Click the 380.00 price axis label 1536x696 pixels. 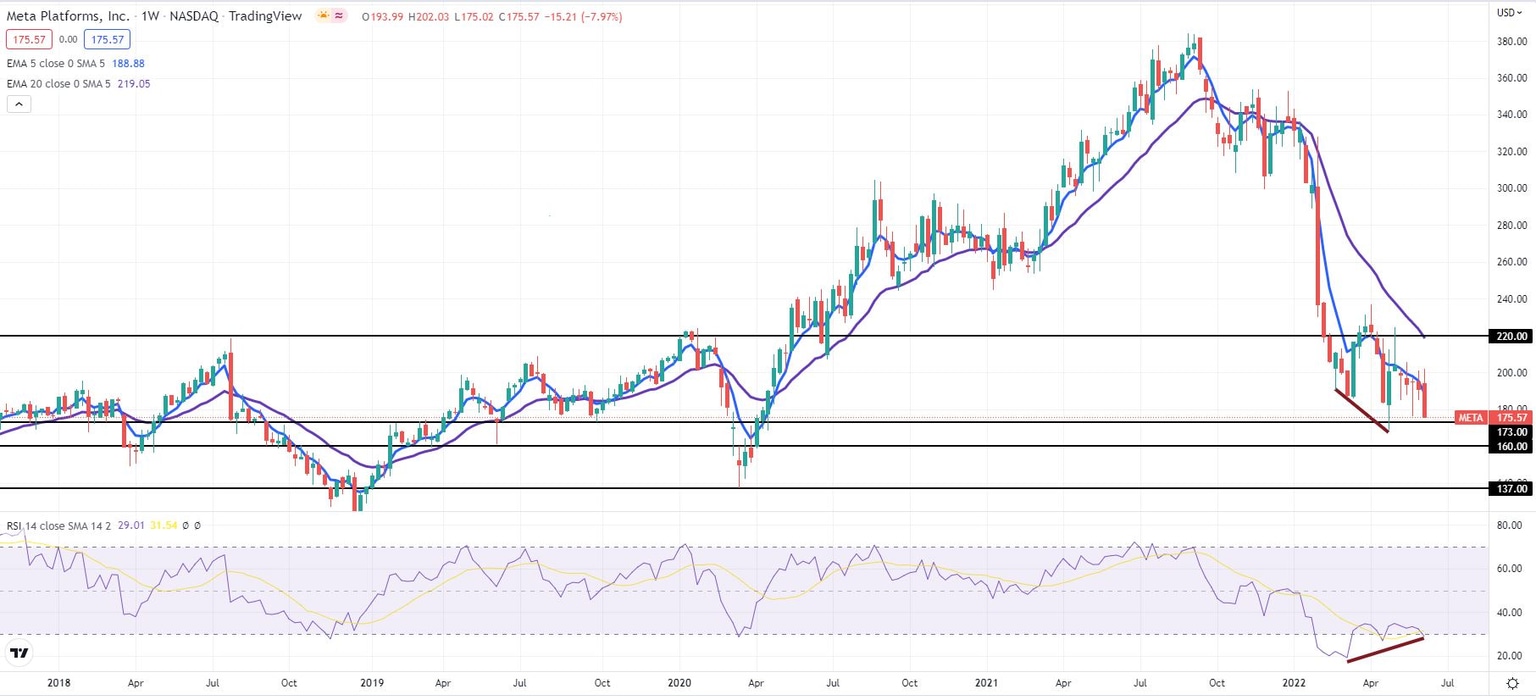pyautogui.click(x=1510, y=42)
